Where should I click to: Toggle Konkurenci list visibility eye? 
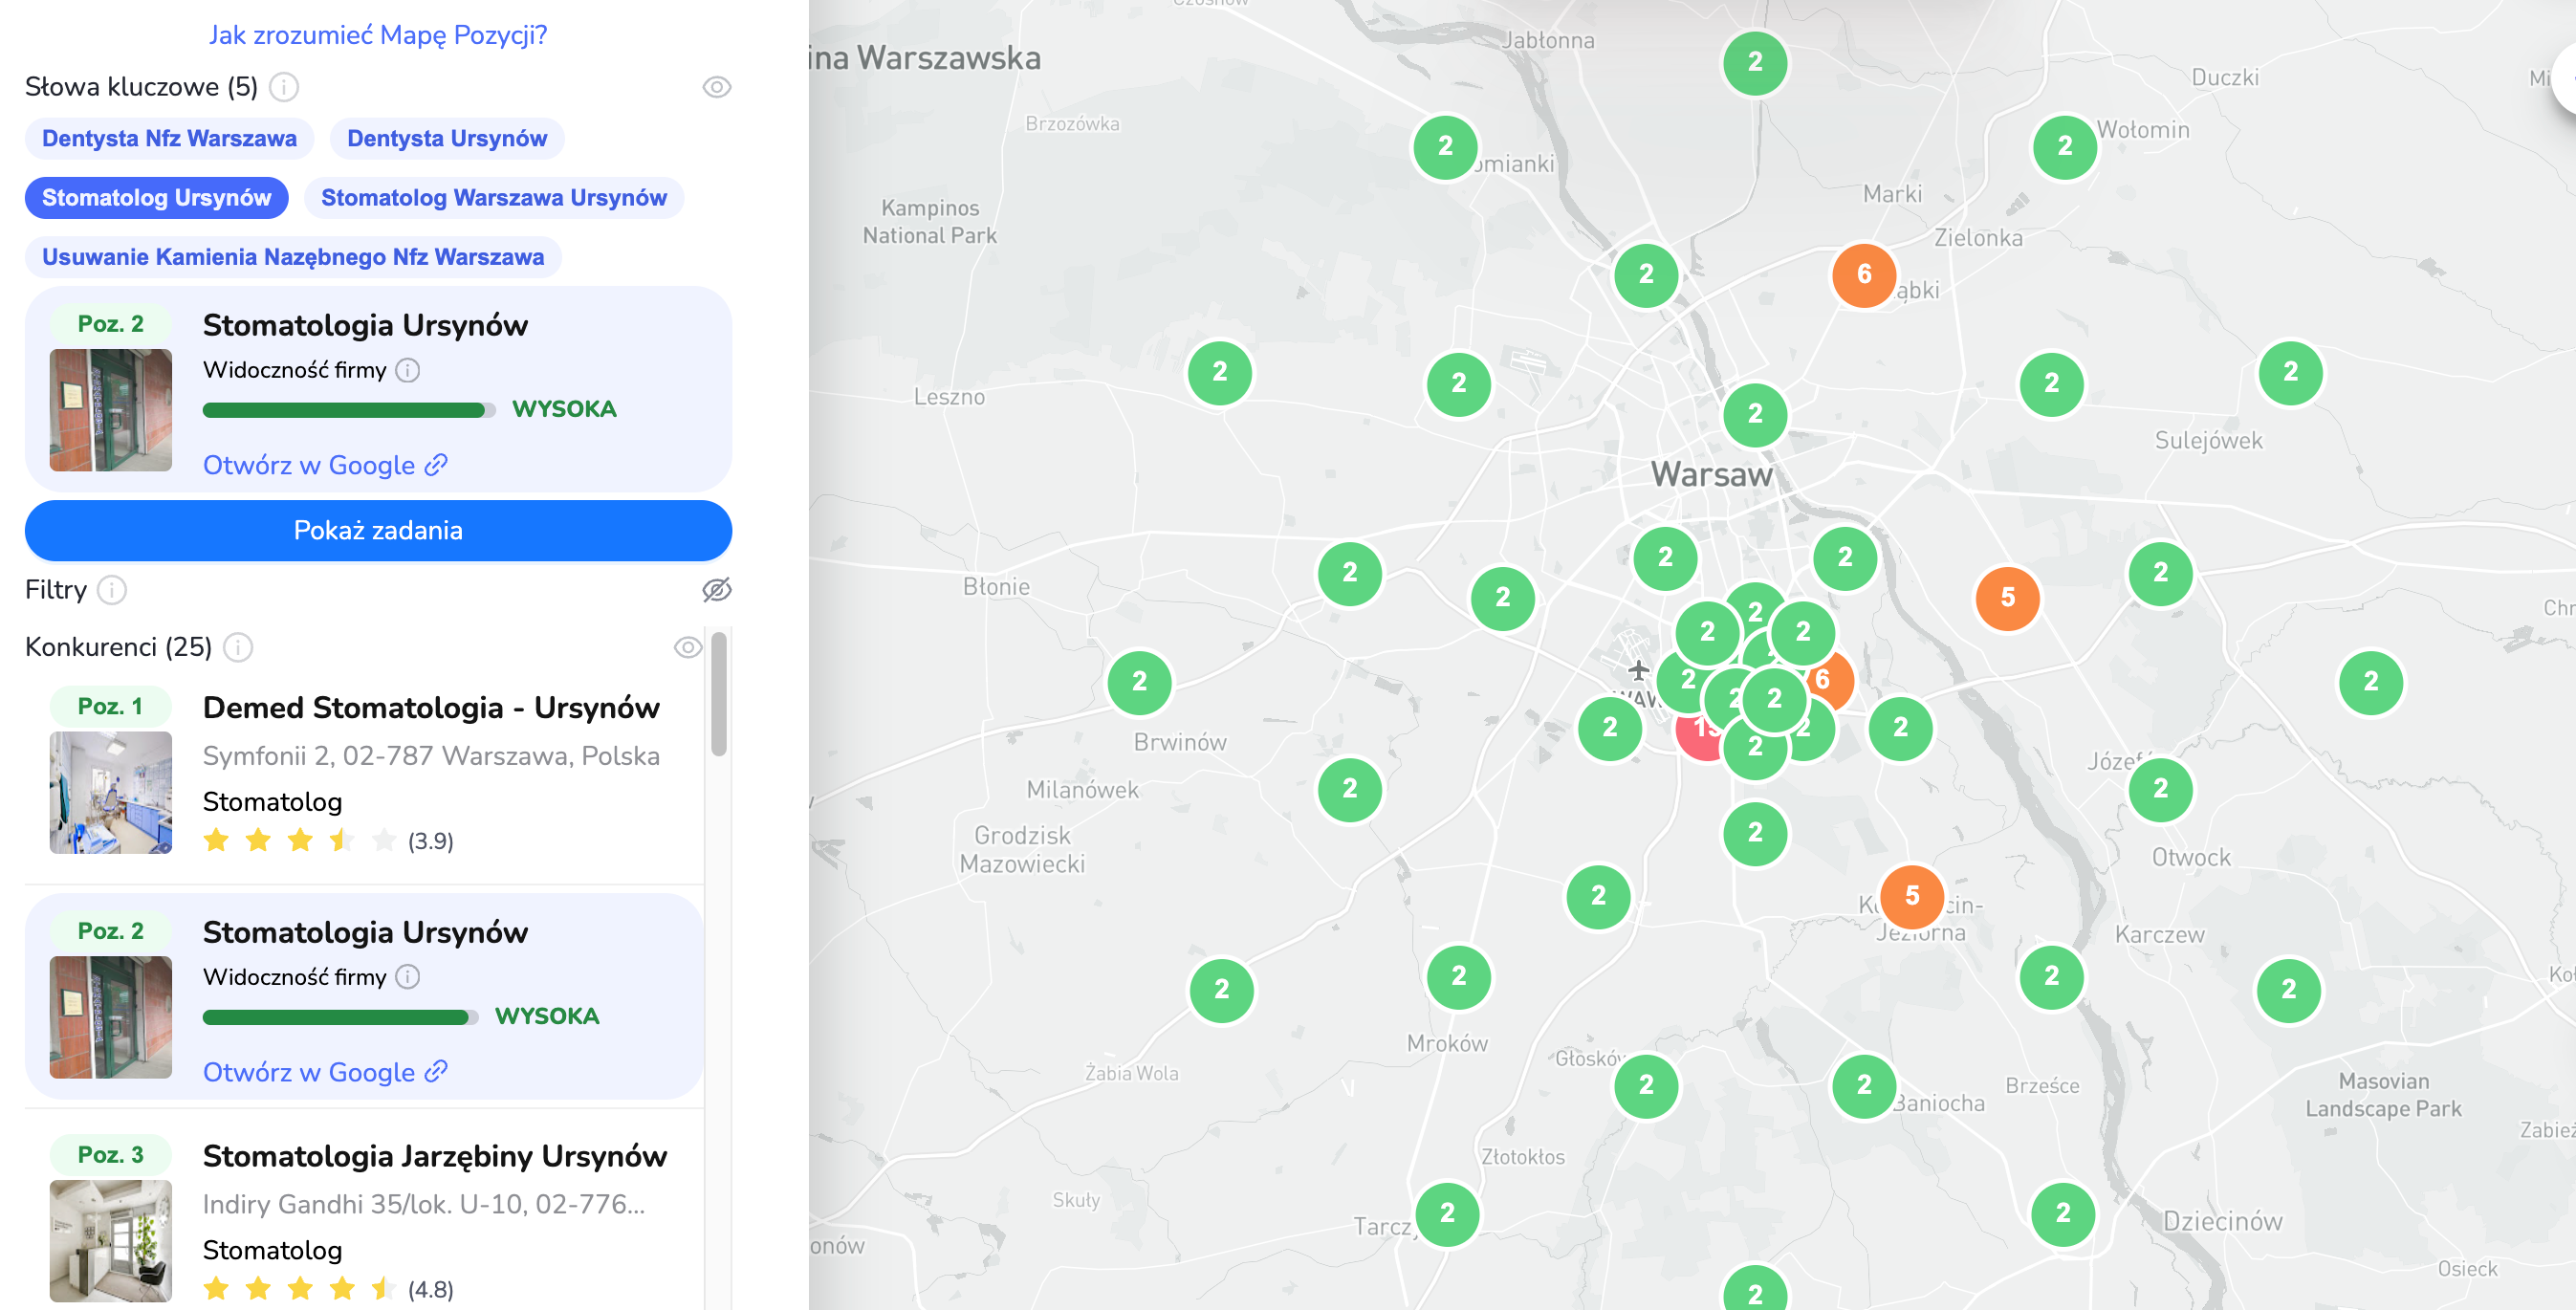pos(687,647)
